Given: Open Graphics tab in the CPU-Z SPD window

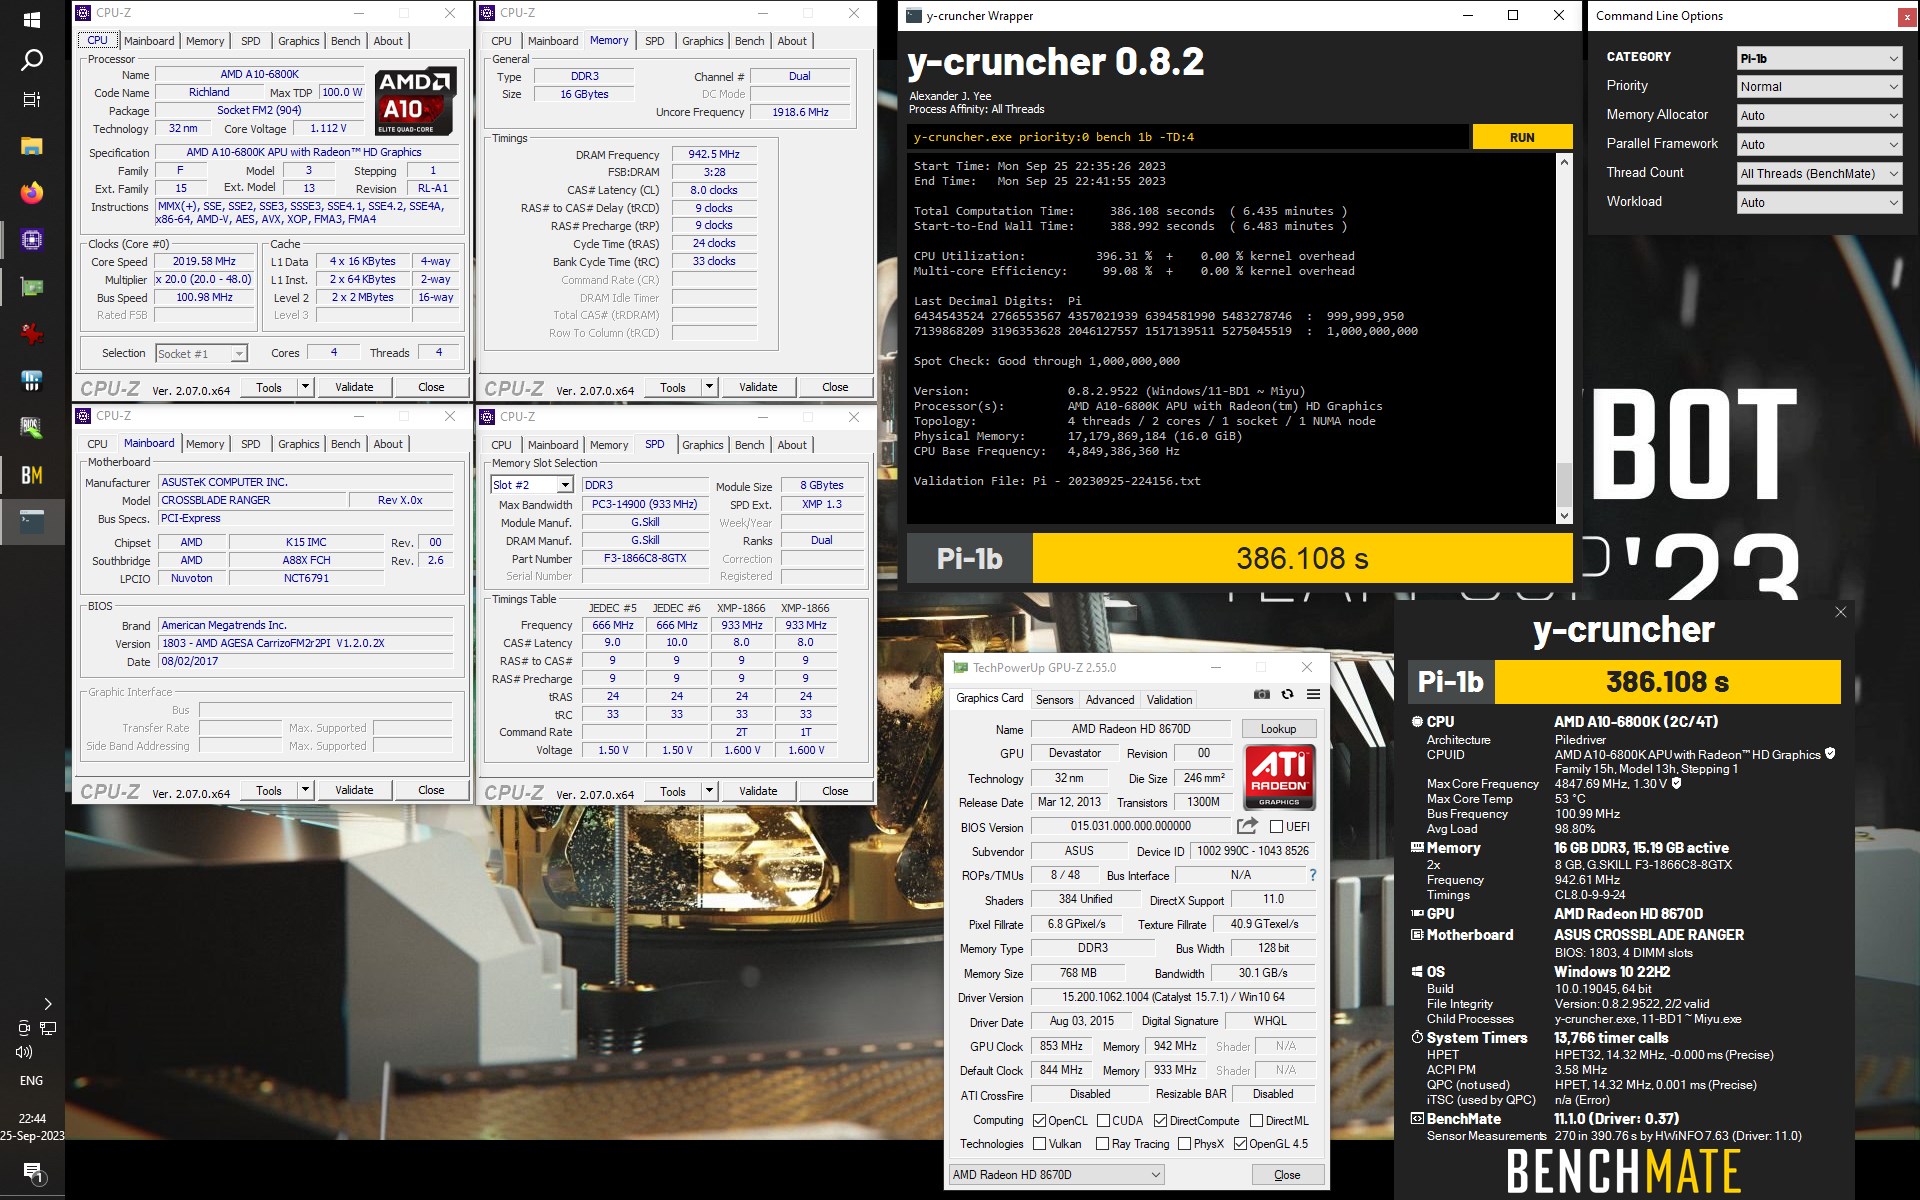Looking at the screenshot, I should [x=702, y=445].
